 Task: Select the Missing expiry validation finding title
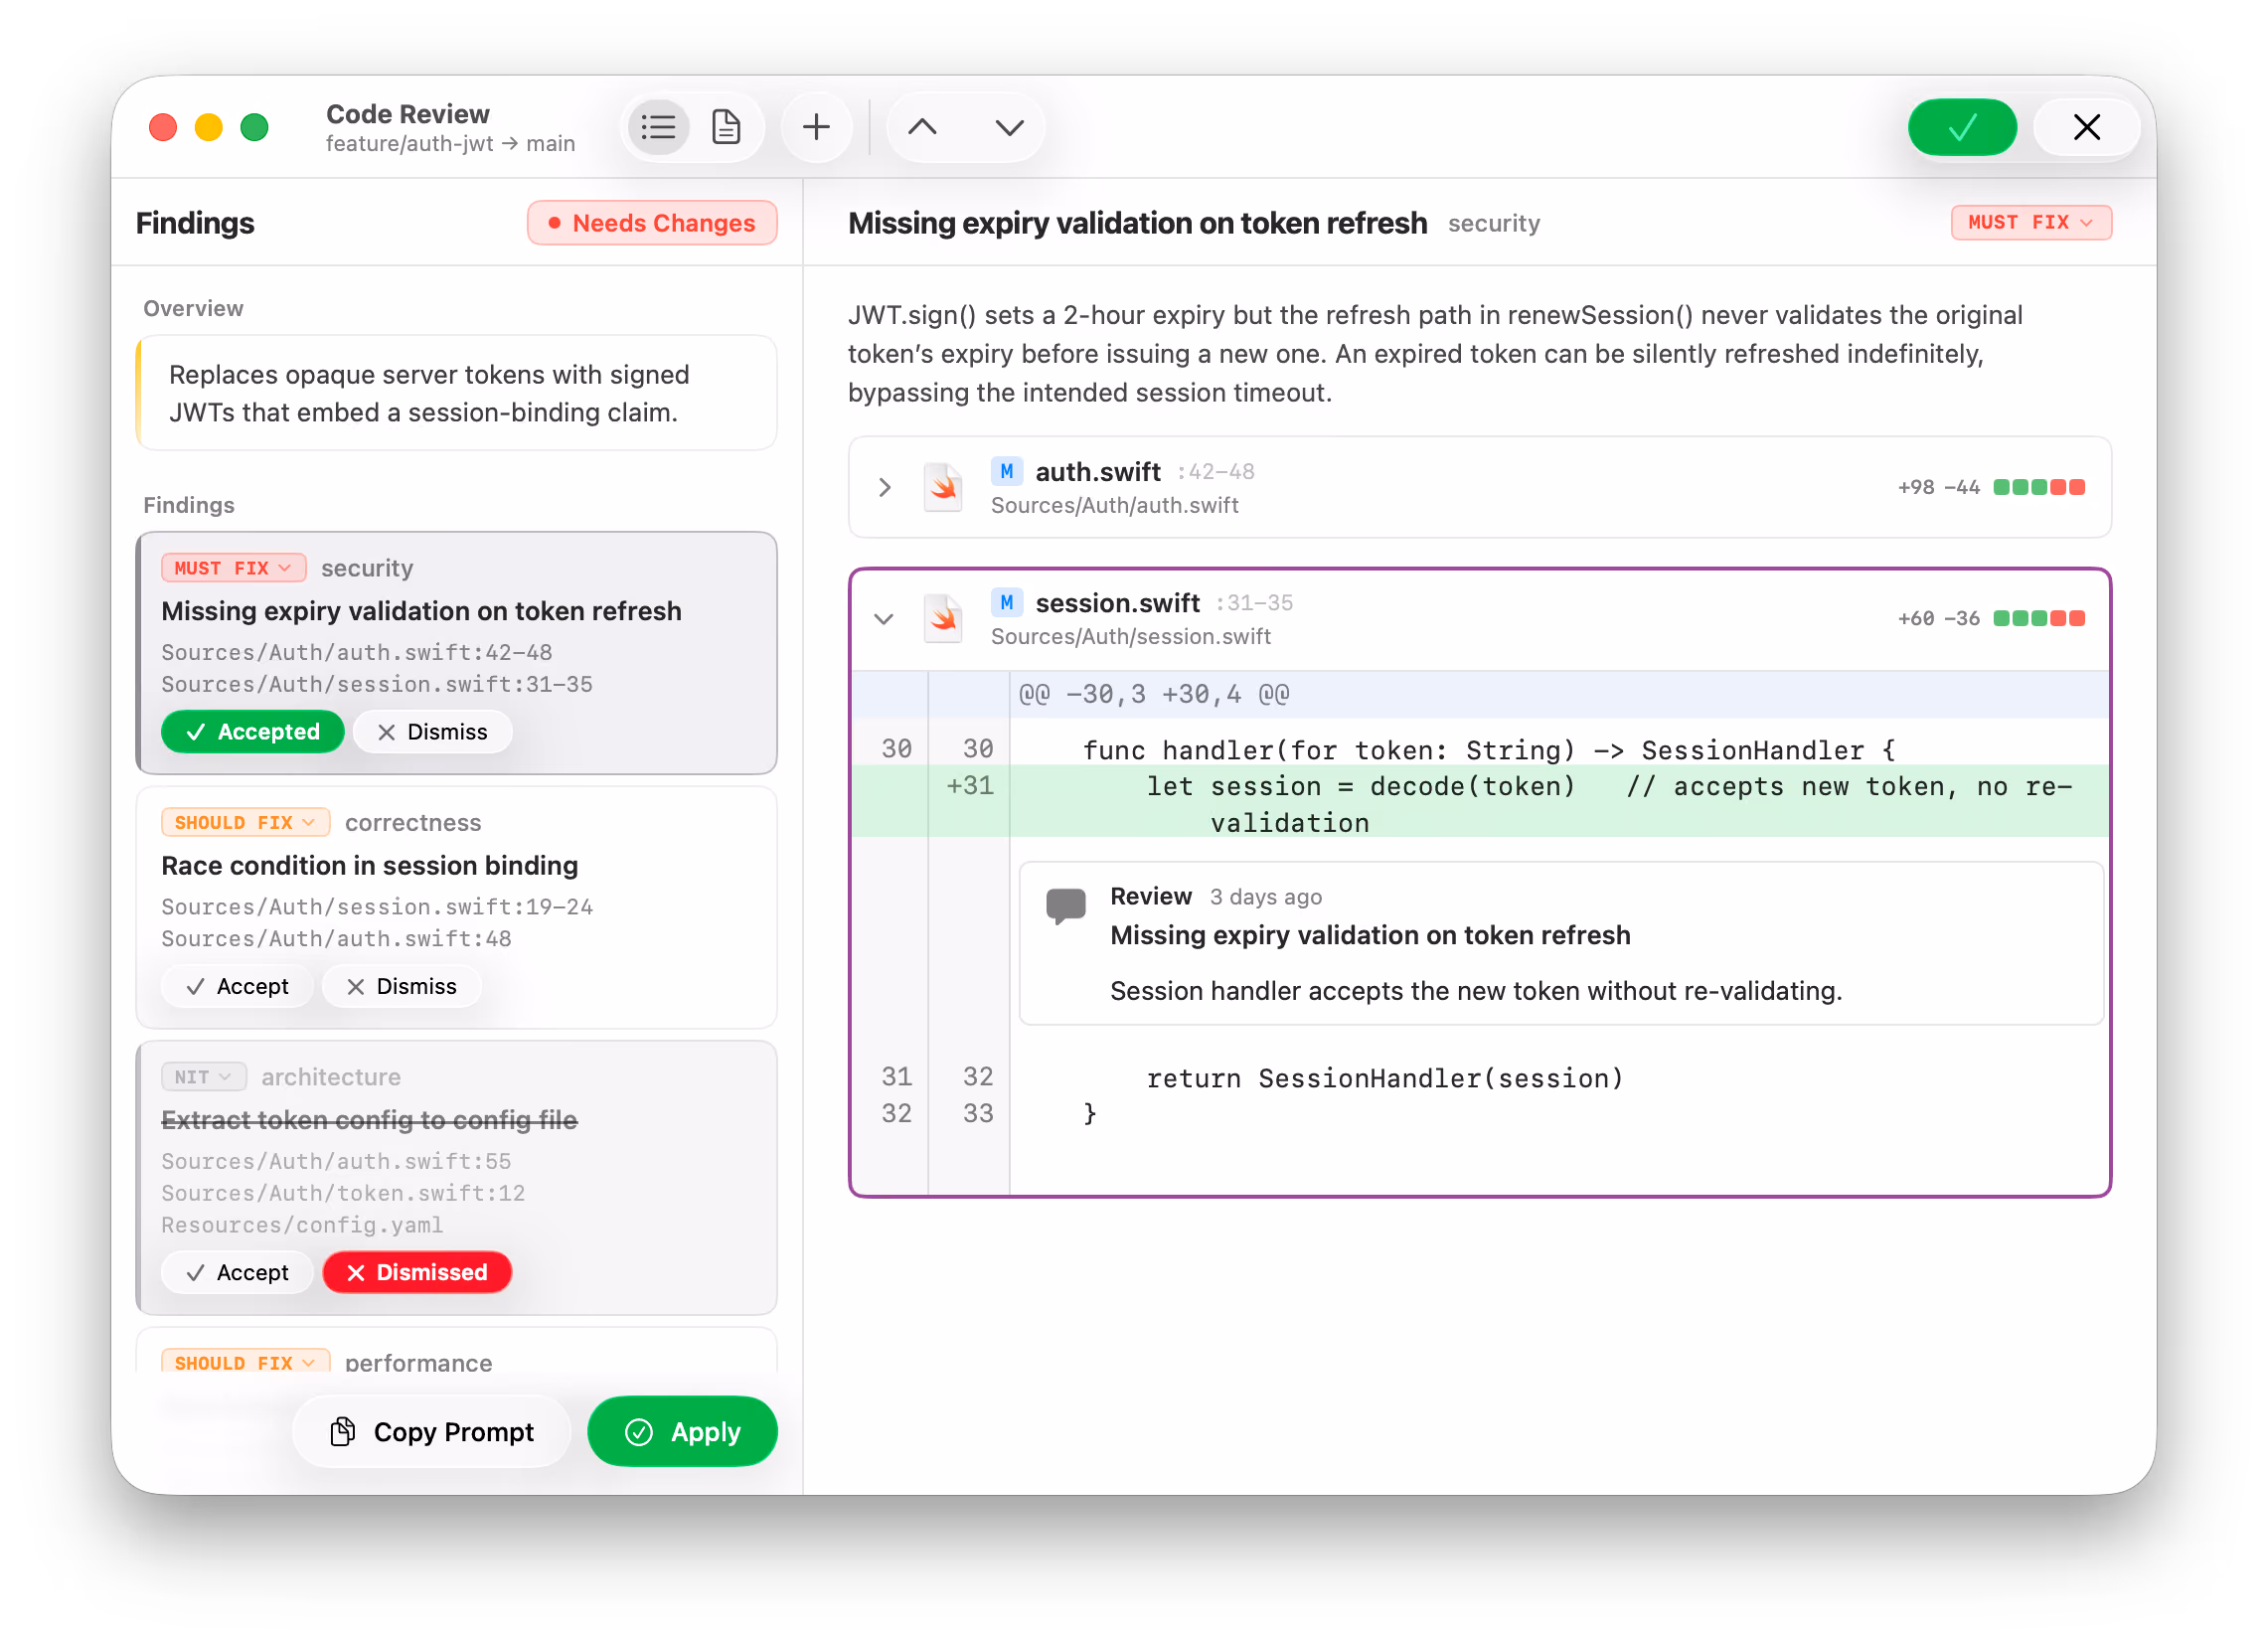coord(421,610)
